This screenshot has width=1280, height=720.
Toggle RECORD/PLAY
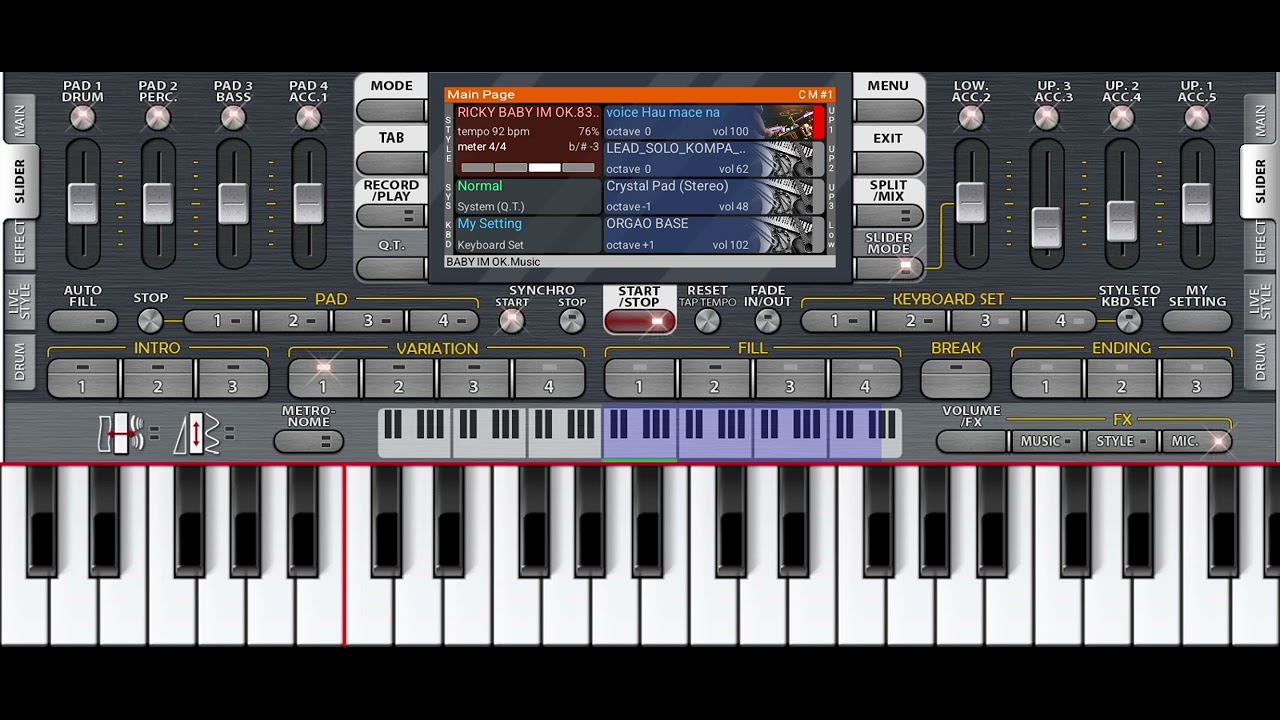391,215
